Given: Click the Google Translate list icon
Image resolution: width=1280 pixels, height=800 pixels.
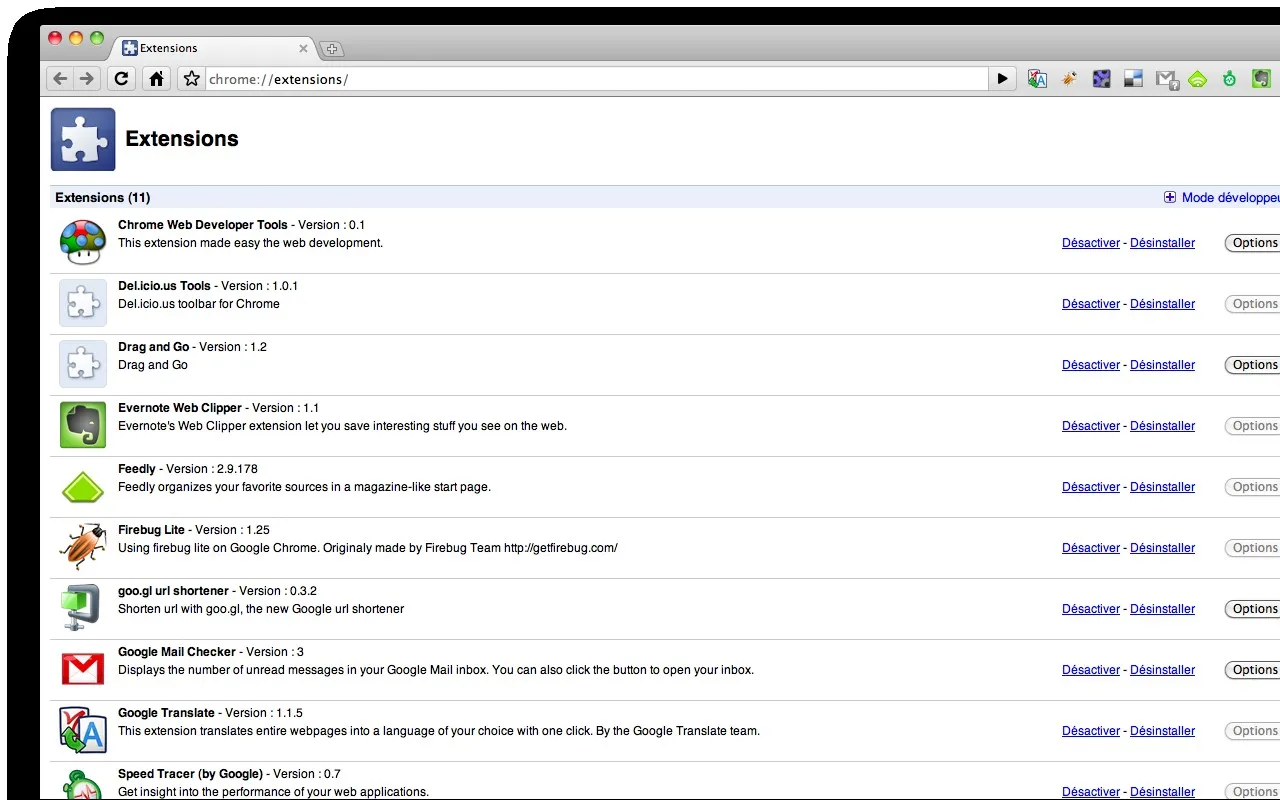Looking at the screenshot, I should (83, 730).
